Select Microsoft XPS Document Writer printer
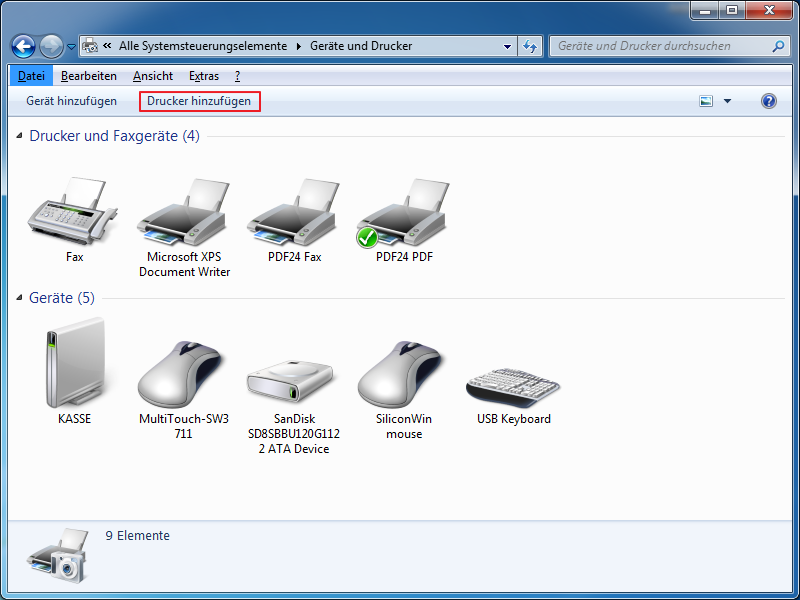800x600 pixels. 184,215
